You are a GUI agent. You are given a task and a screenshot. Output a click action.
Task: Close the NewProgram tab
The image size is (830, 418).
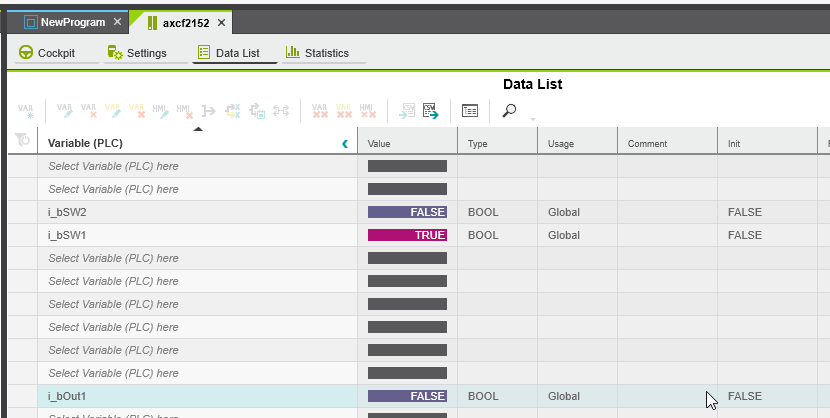tap(118, 22)
